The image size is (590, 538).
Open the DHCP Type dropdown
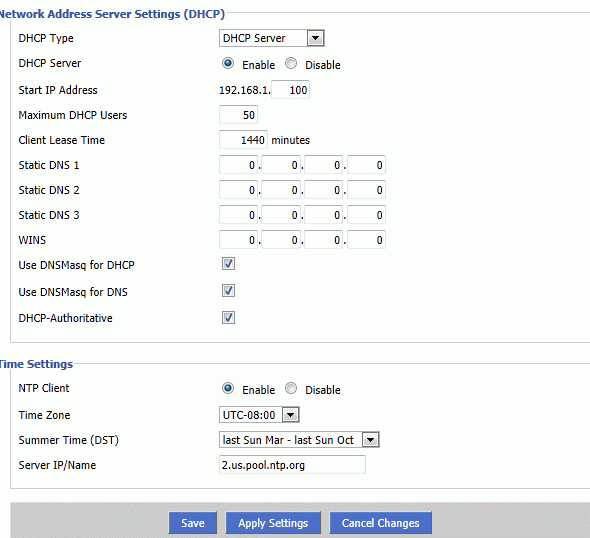(x=272, y=38)
